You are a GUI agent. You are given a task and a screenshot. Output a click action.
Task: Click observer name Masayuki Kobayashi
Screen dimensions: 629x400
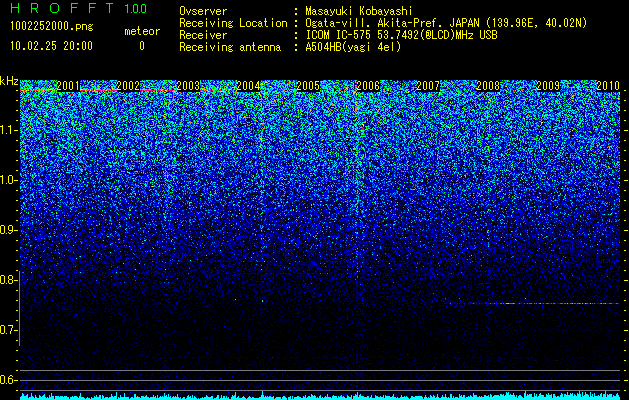358,12
